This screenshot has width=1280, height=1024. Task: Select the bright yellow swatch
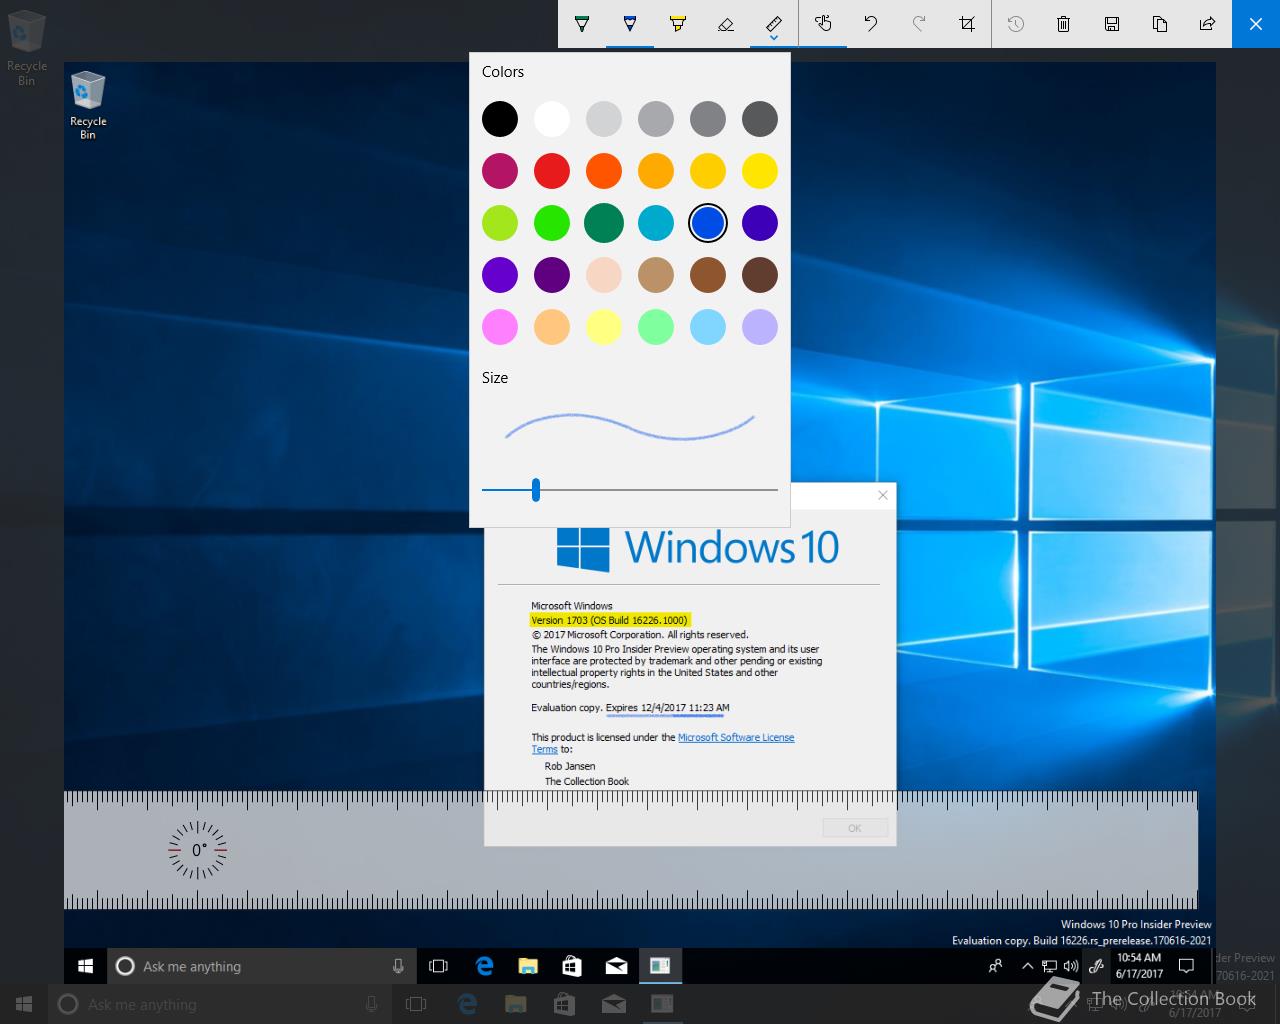coord(760,171)
